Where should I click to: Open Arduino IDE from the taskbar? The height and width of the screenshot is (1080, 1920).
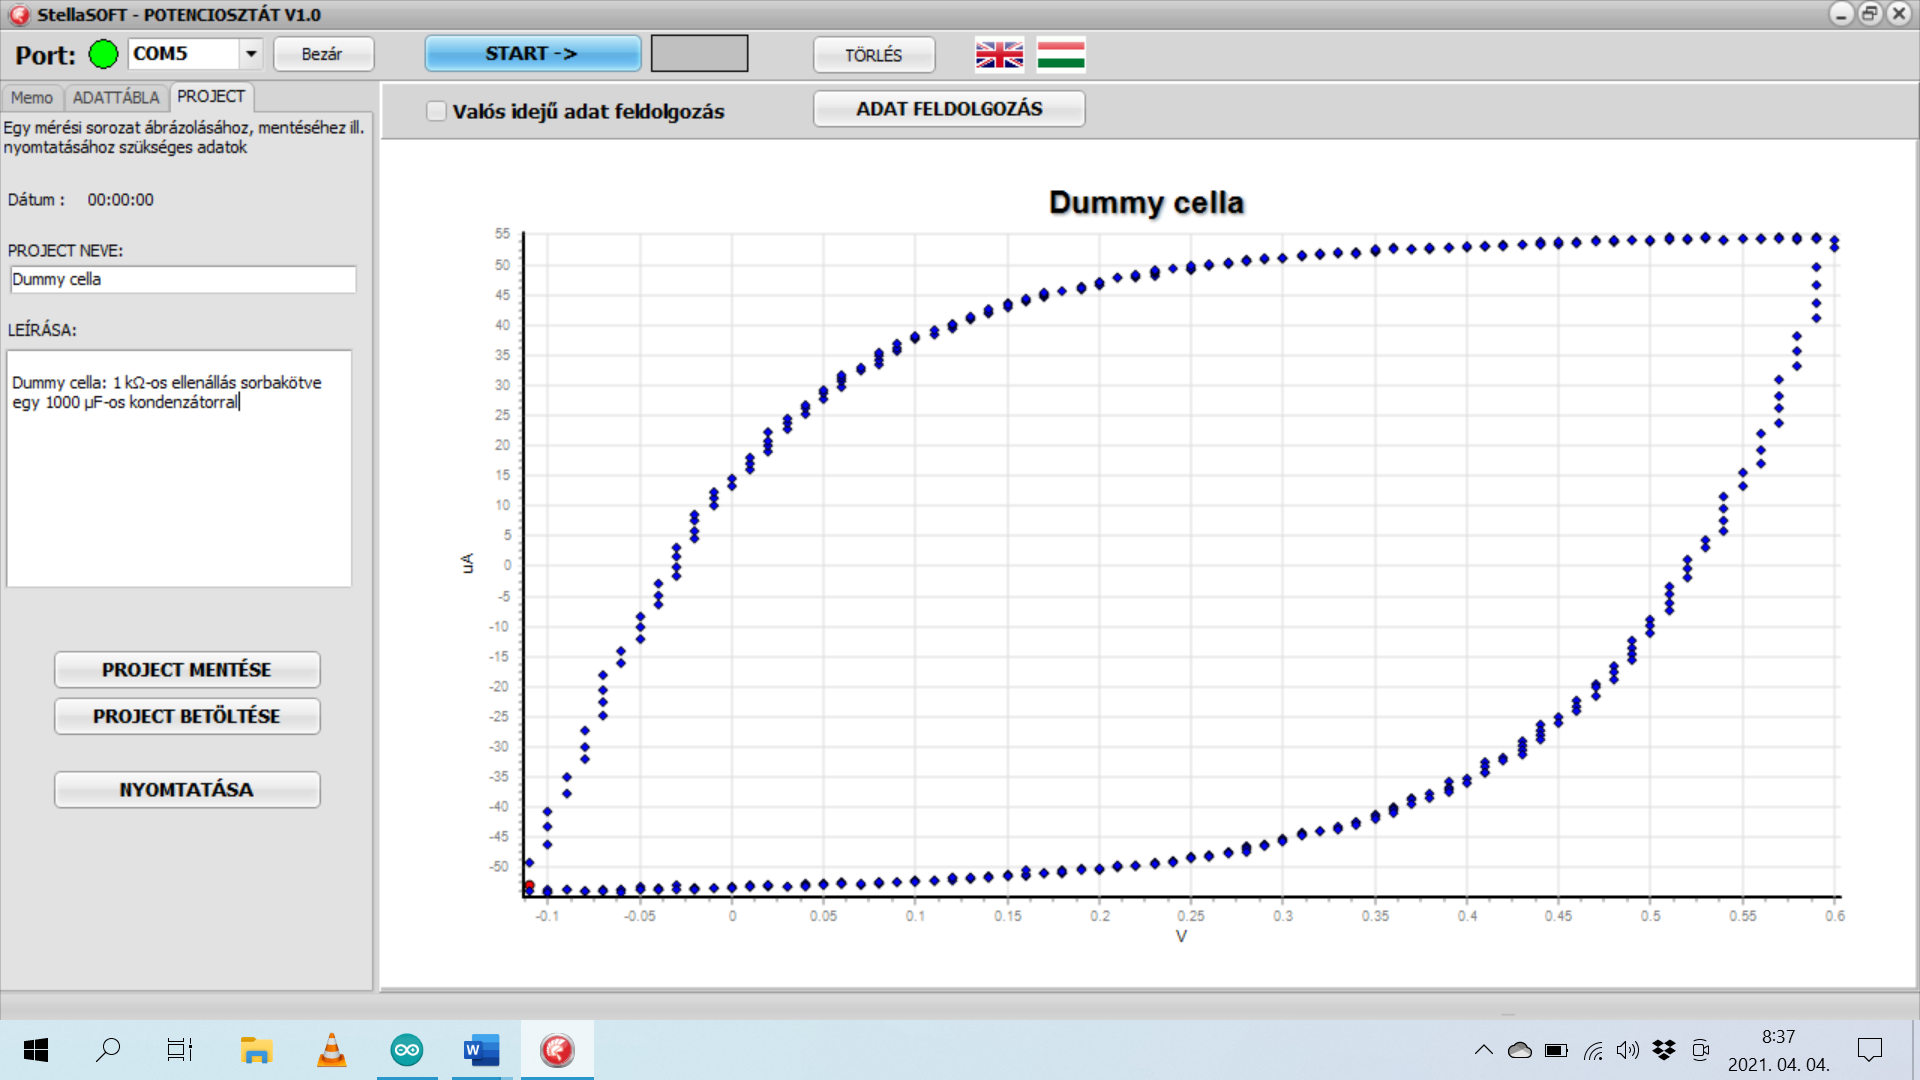click(x=407, y=1050)
